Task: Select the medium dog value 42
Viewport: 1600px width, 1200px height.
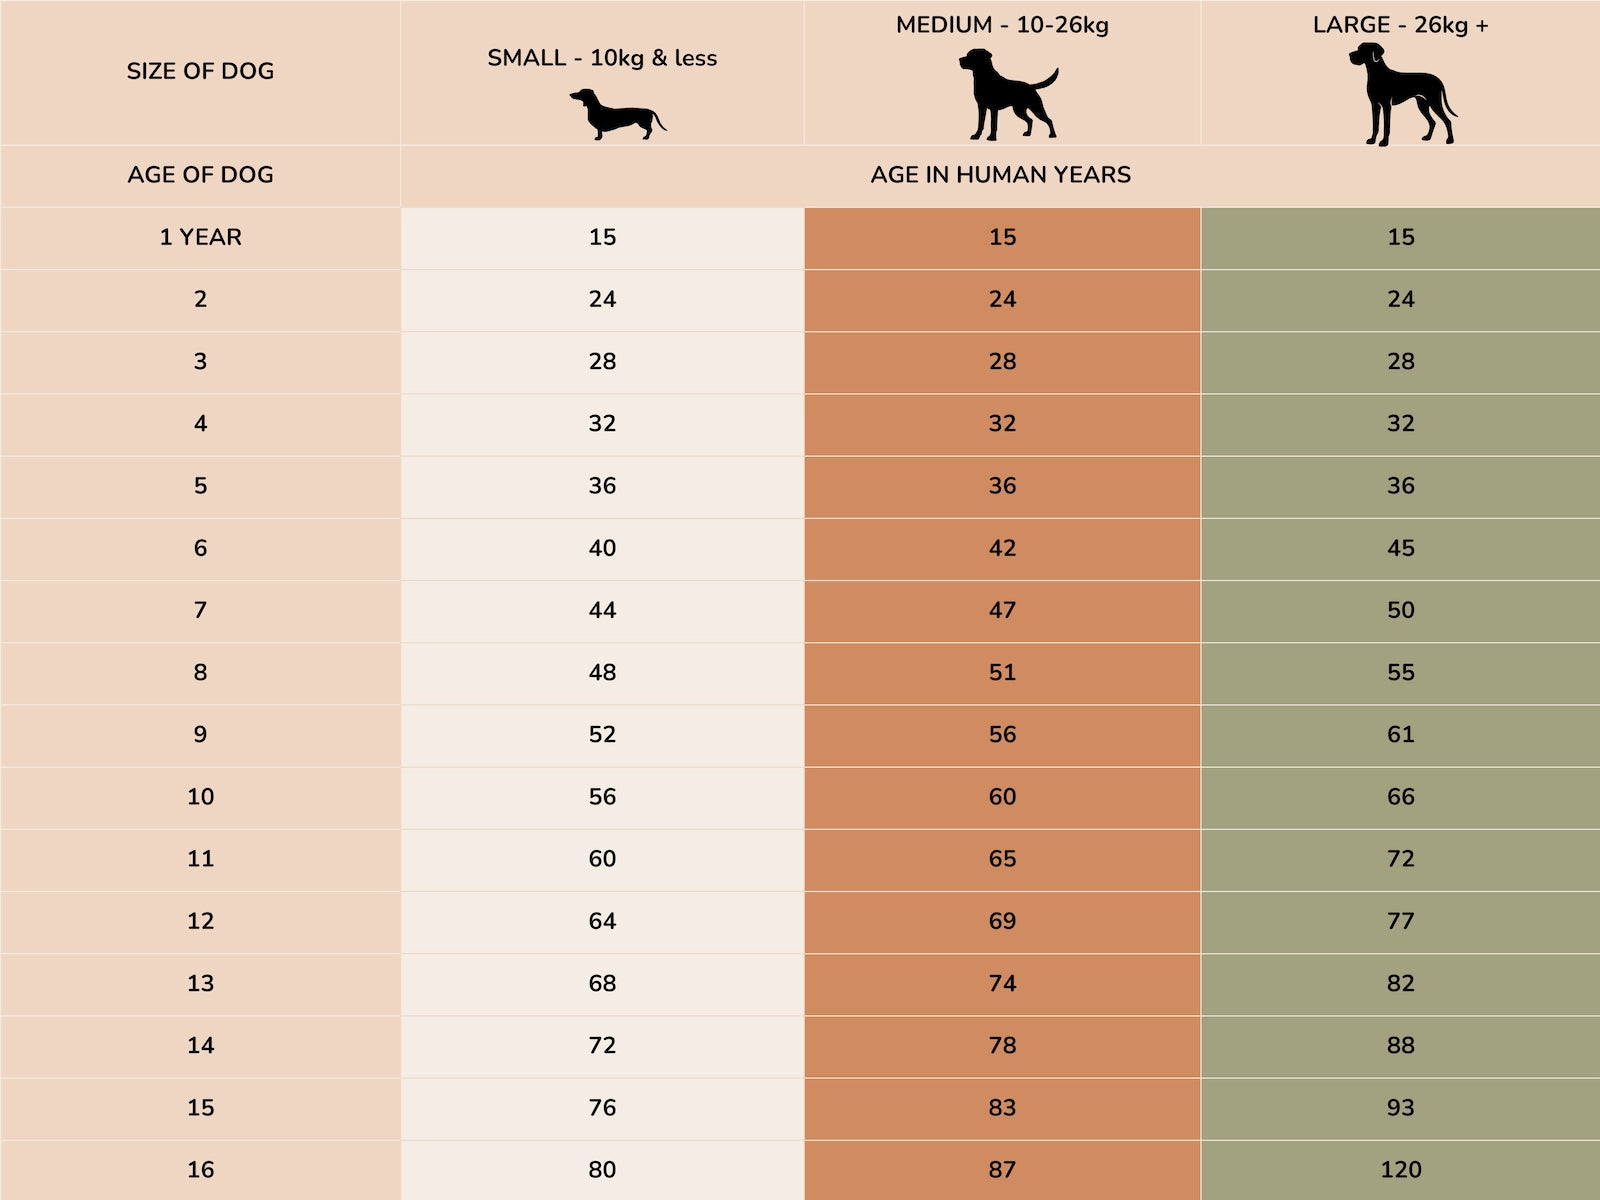Action: 1002,548
